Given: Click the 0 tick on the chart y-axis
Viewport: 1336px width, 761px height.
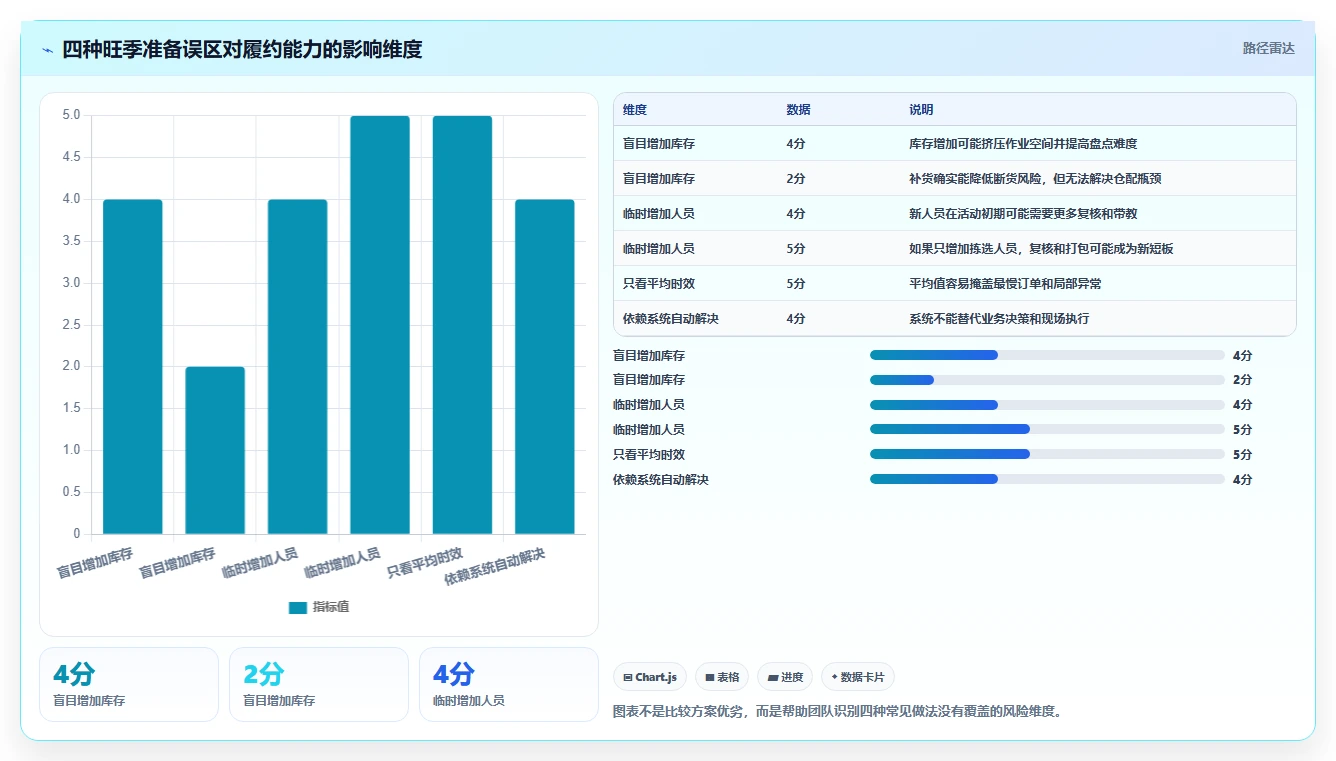Looking at the screenshot, I should pyautogui.click(x=76, y=534).
